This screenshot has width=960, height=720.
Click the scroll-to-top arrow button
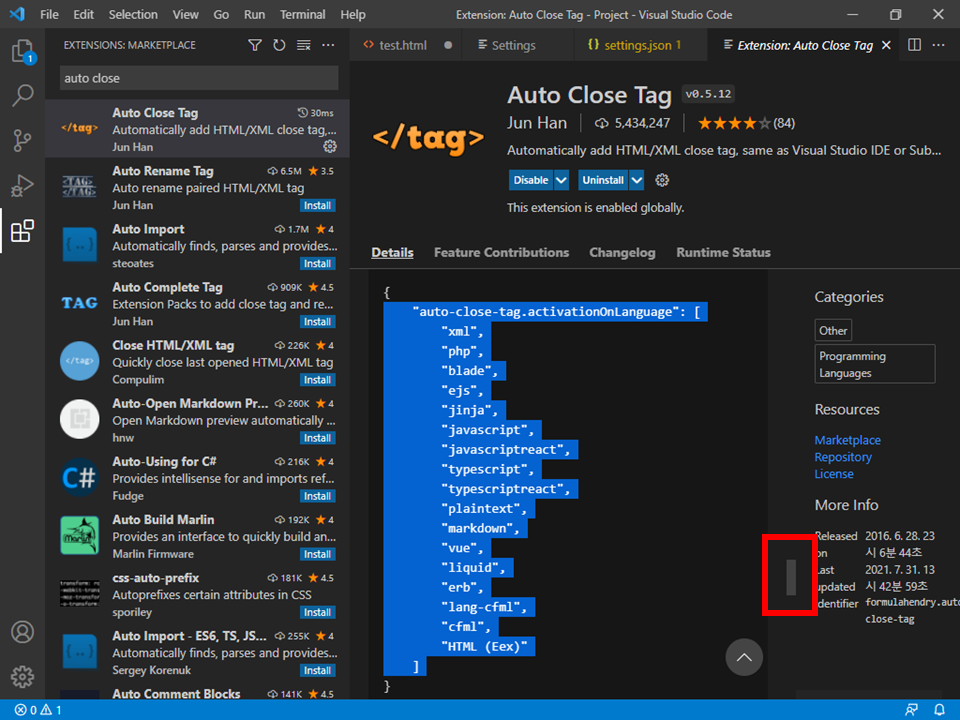pyautogui.click(x=744, y=657)
